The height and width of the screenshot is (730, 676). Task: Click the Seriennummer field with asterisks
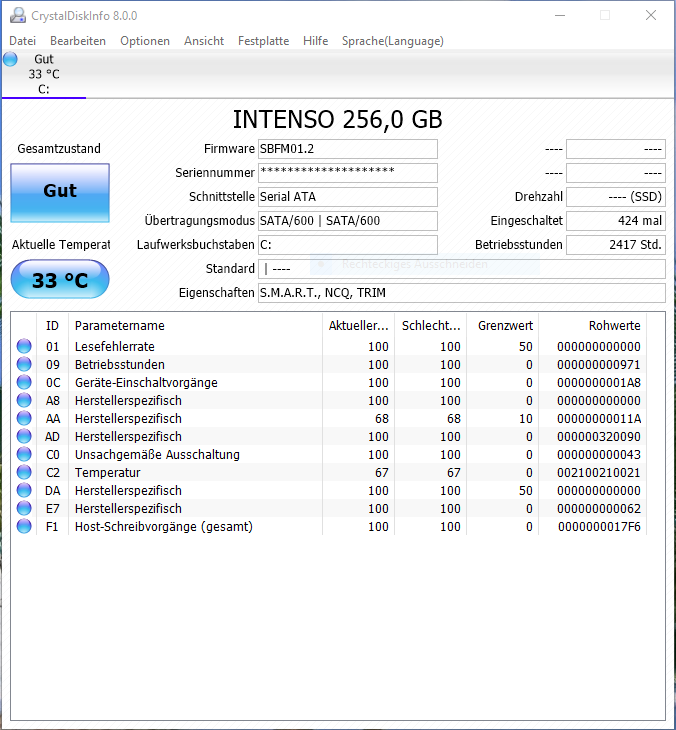point(348,173)
